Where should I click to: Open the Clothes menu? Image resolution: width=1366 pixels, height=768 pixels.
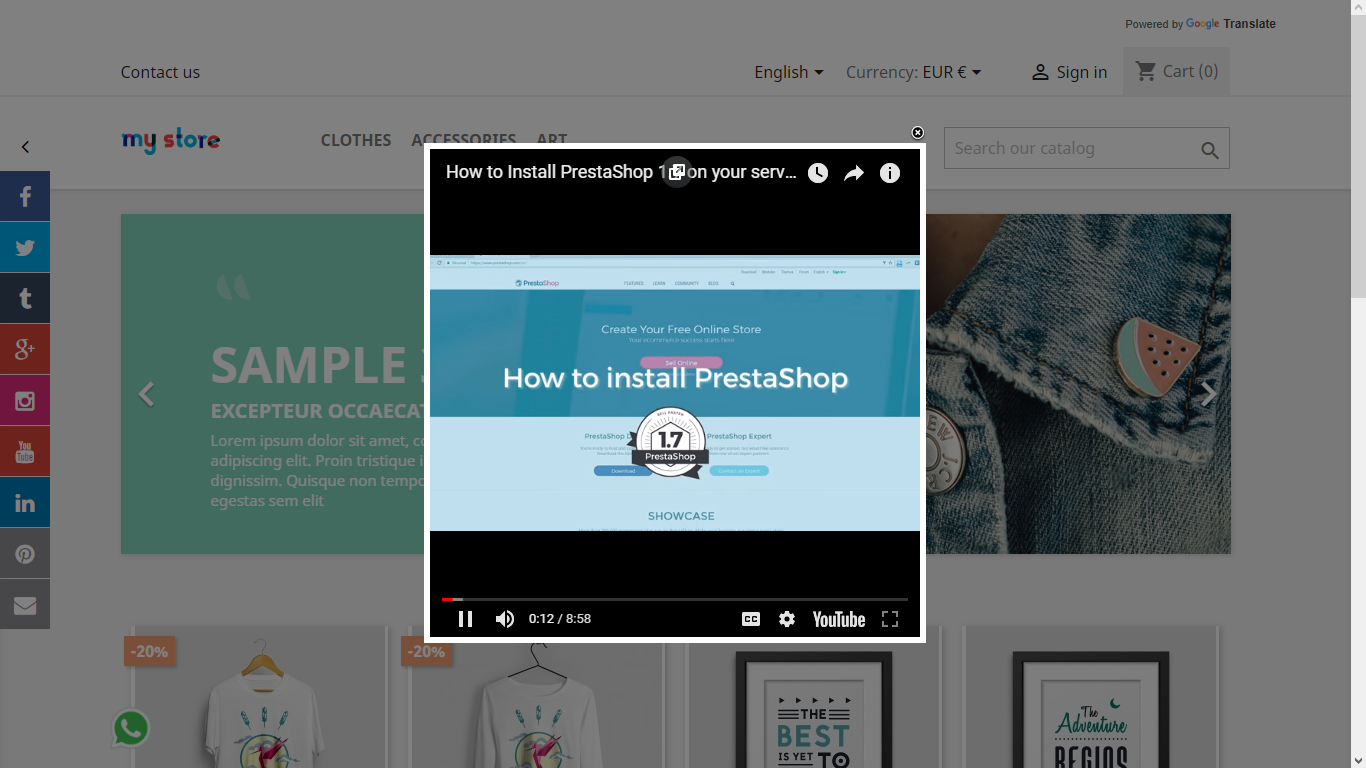pyautogui.click(x=356, y=140)
